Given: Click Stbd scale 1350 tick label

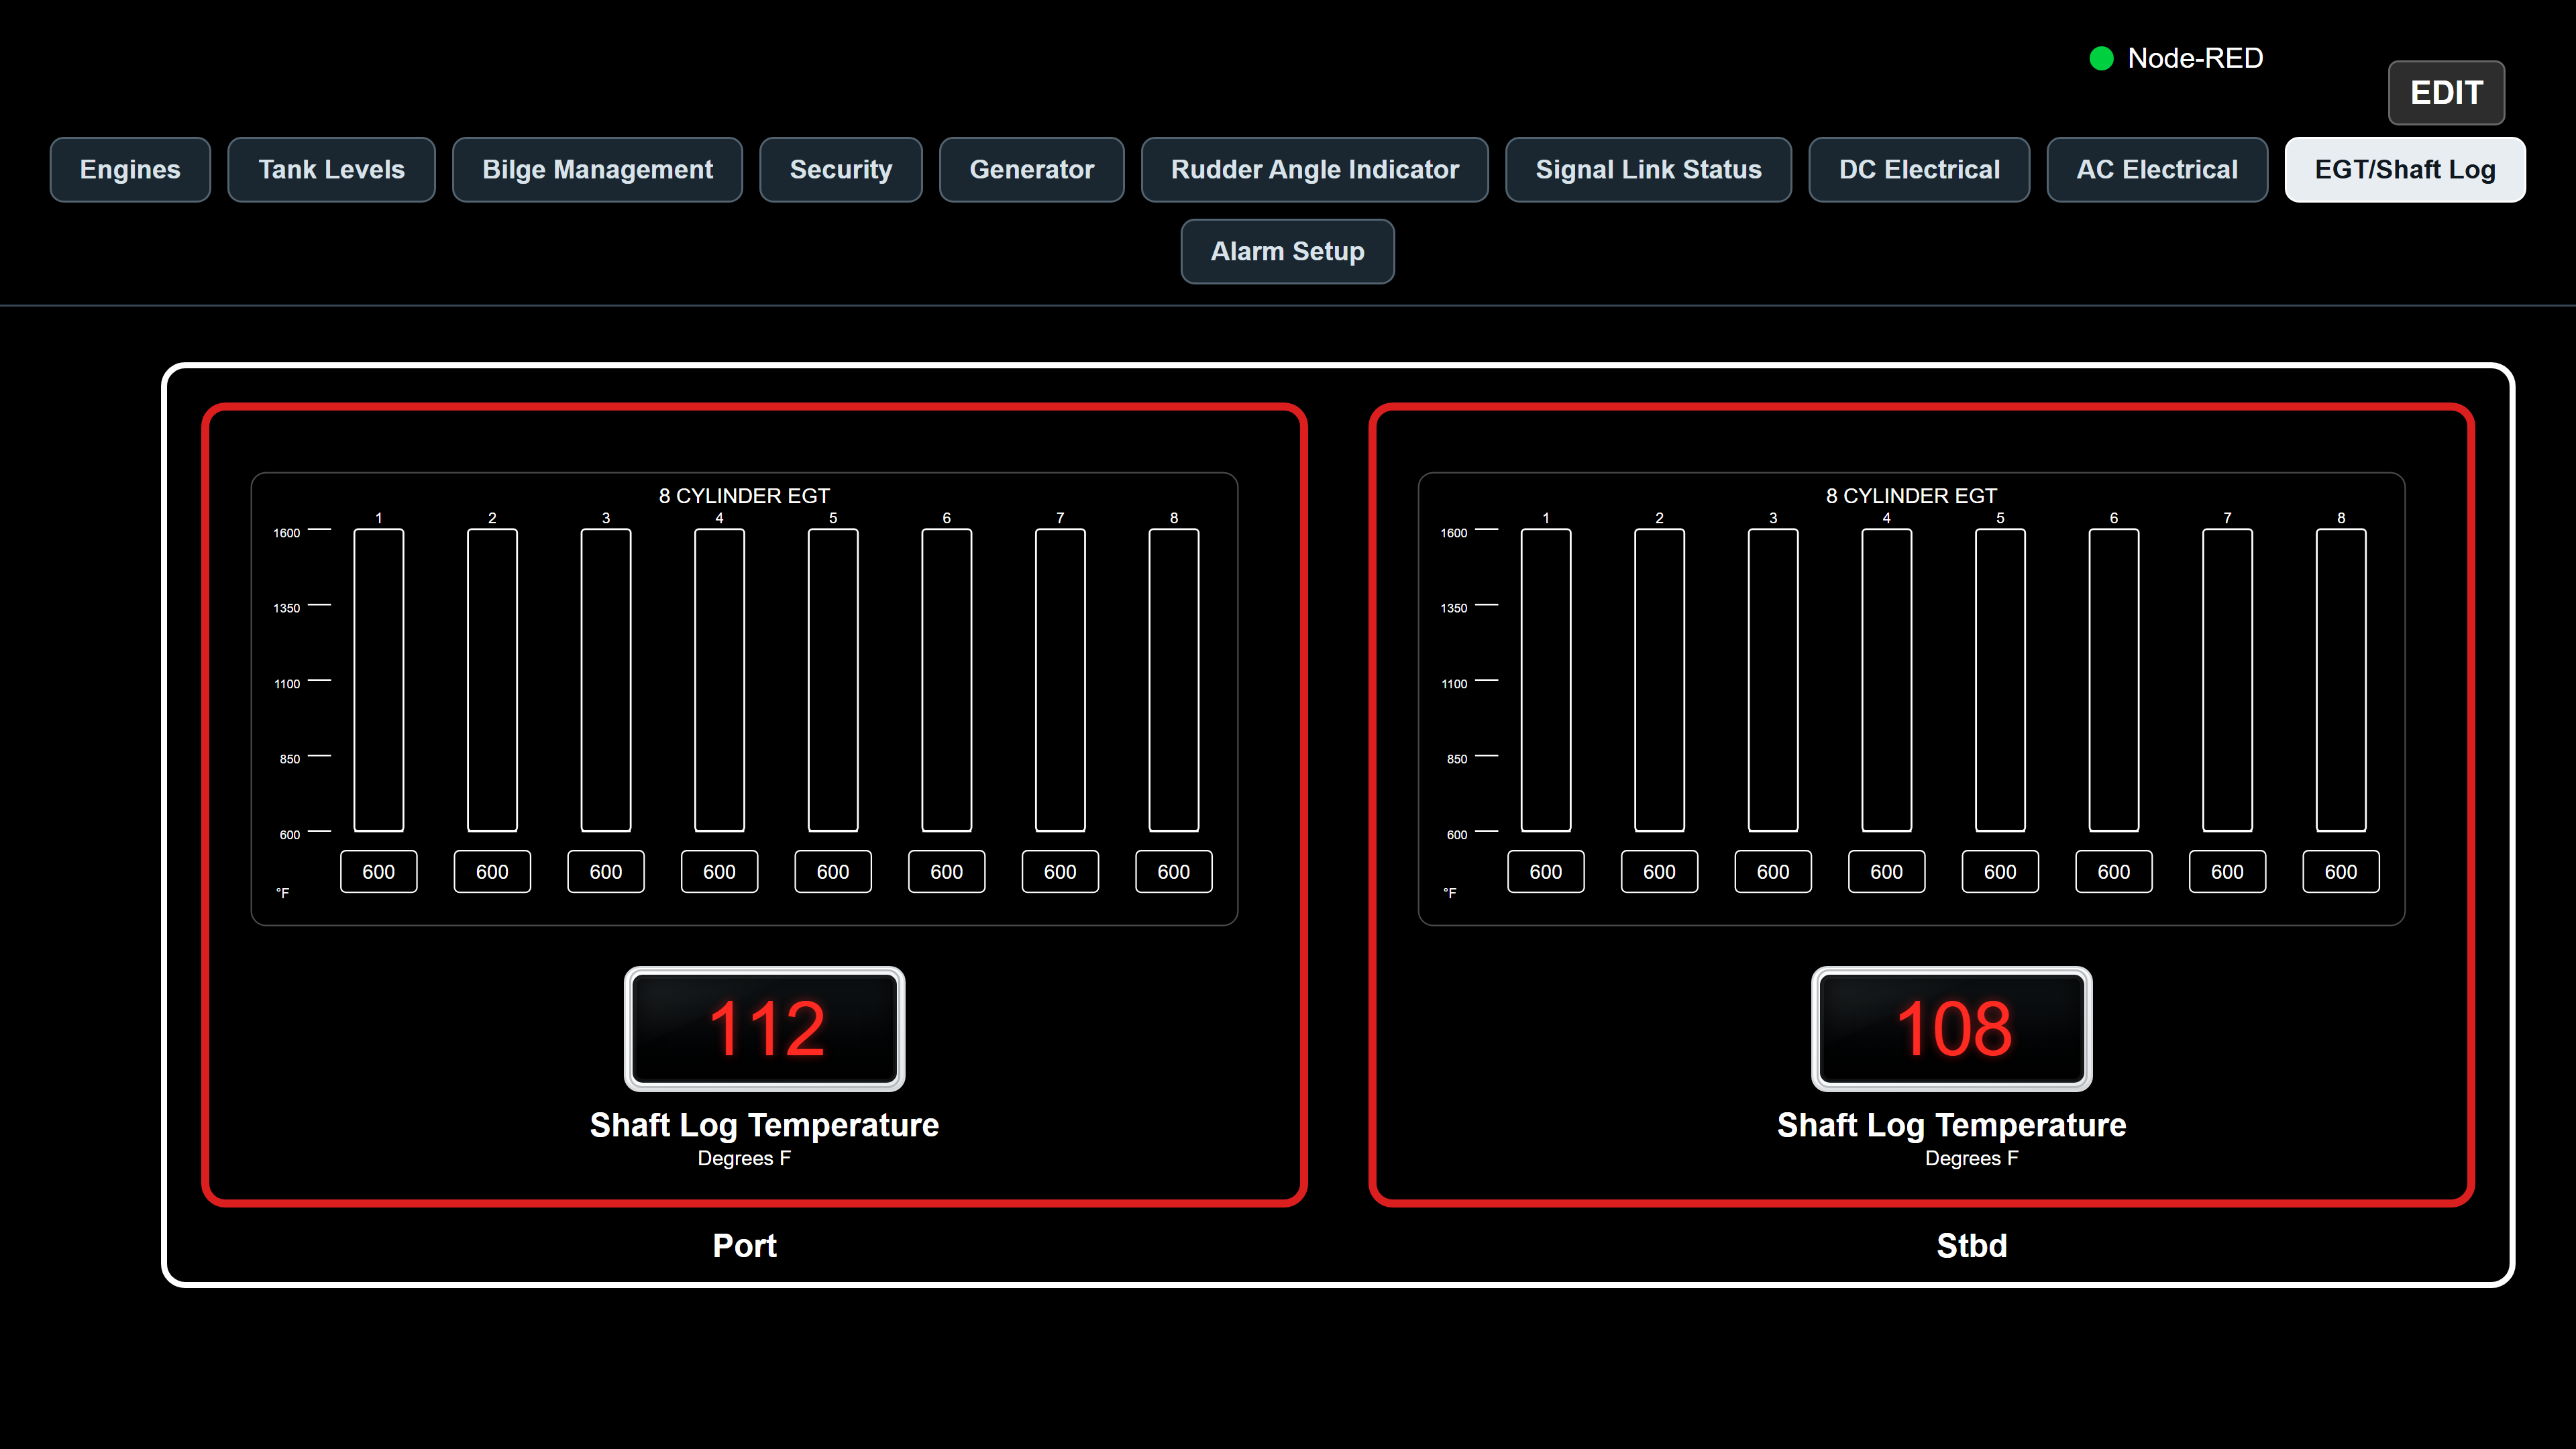Looking at the screenshot, I should click(x=1454, y=608).
